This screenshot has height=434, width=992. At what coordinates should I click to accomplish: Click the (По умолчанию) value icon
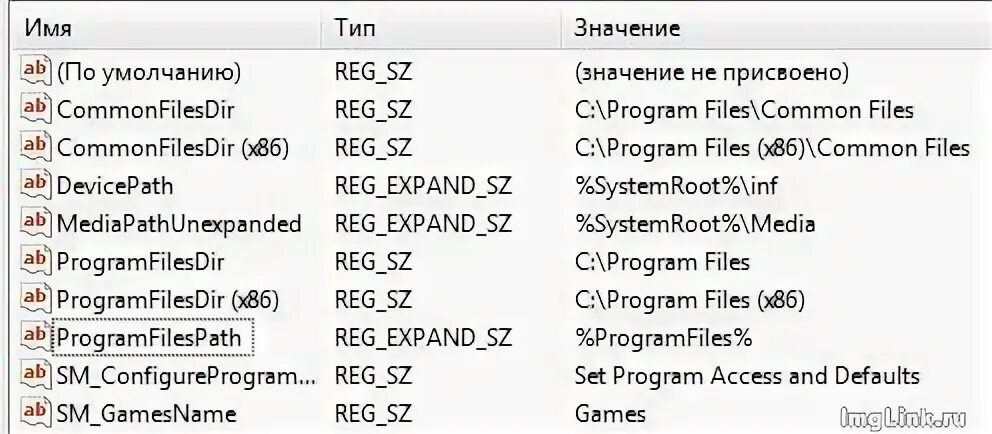(35, 70)
